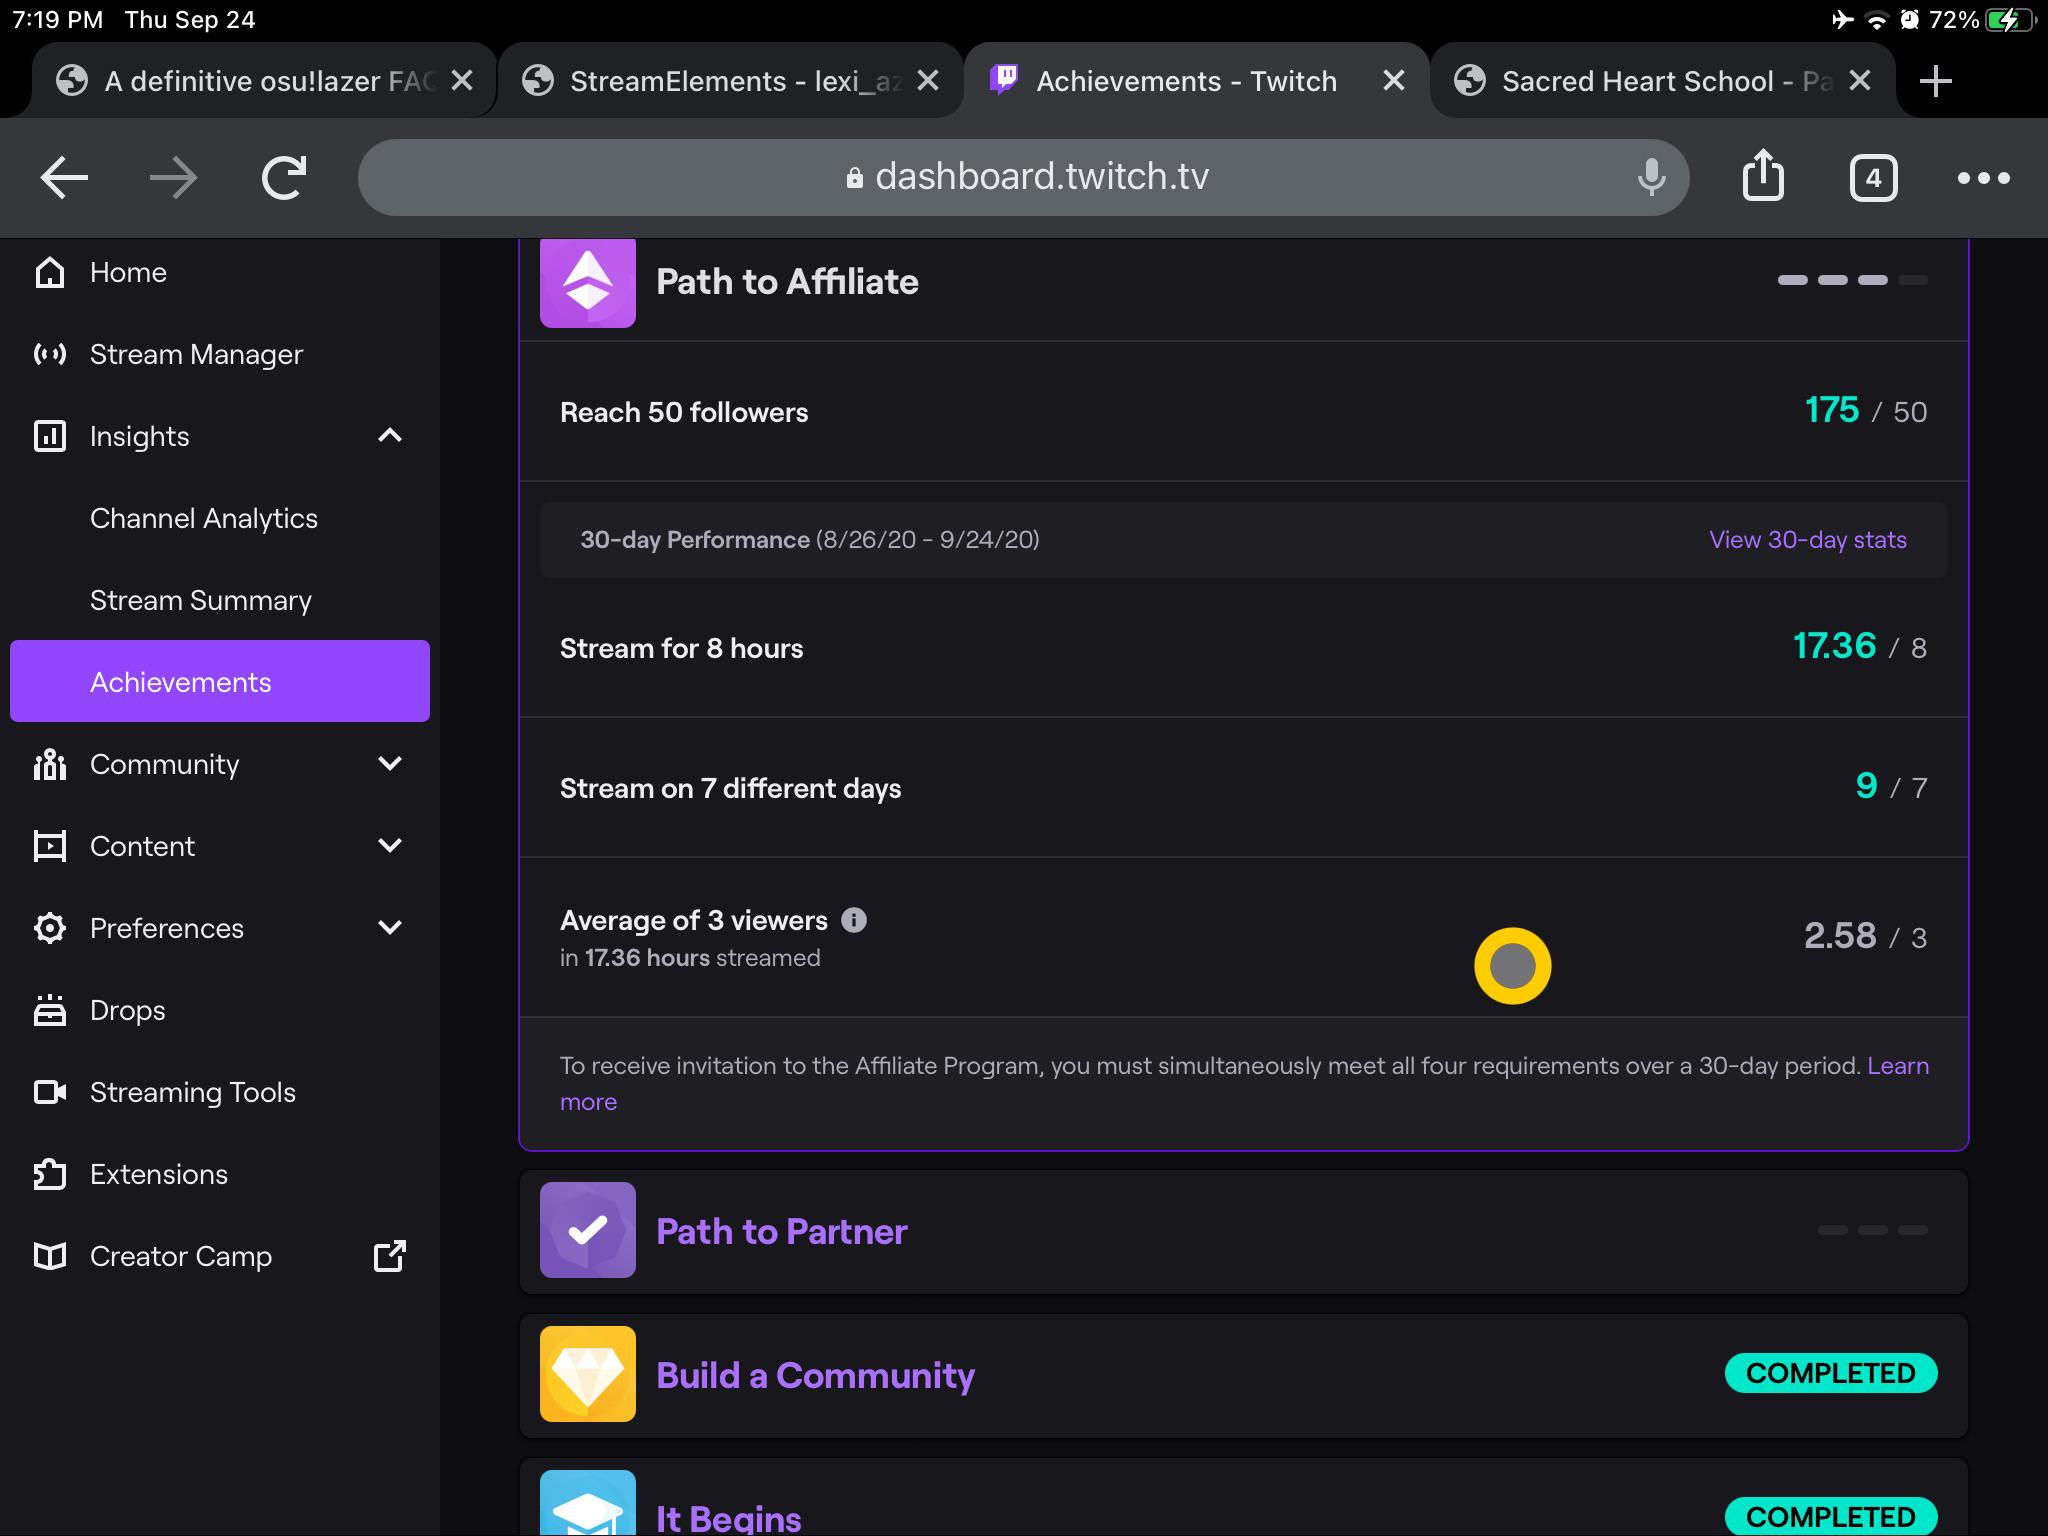Collapse the Insights section chevron
This screenshot has width=2048, height=1536.
click(390, 436)
